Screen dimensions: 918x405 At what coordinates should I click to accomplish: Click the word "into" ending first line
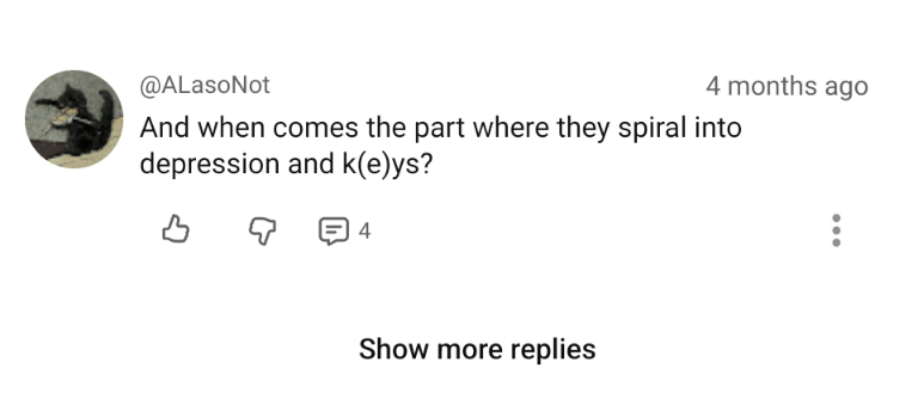click(x=717, y=129)
